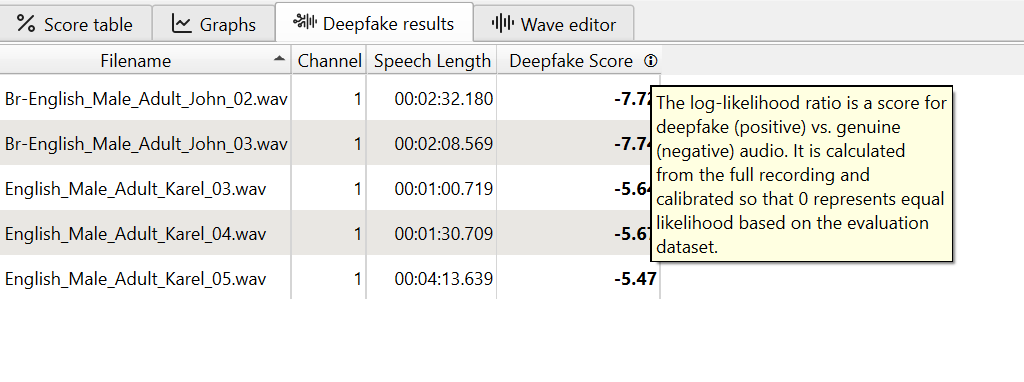Viewport: 1024px width, 382px height.
Task: Click speech length 00:01:00.719
Action: coord(443,189)
